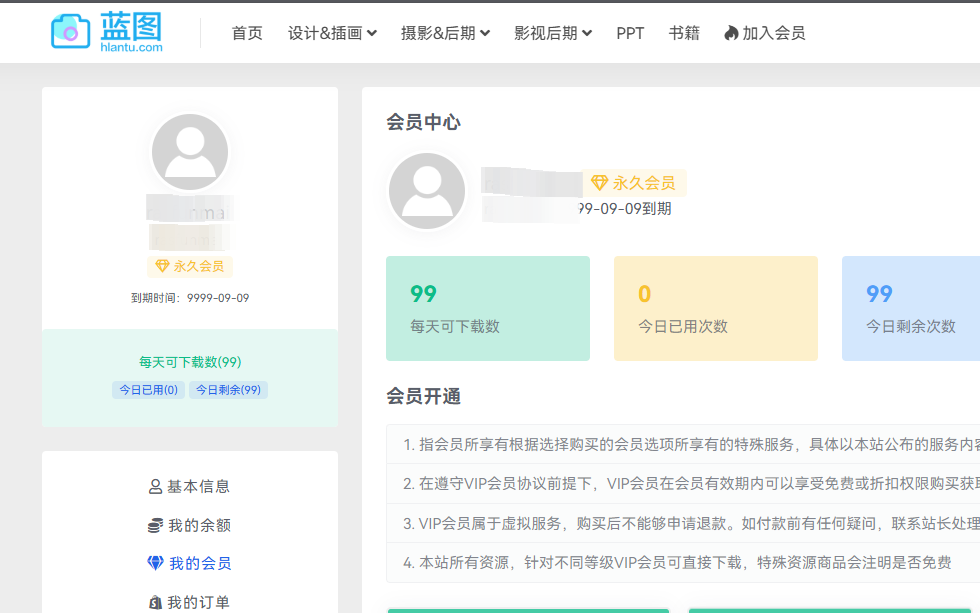Click the yellow 今日已用次数 stat card

point(716,308)
